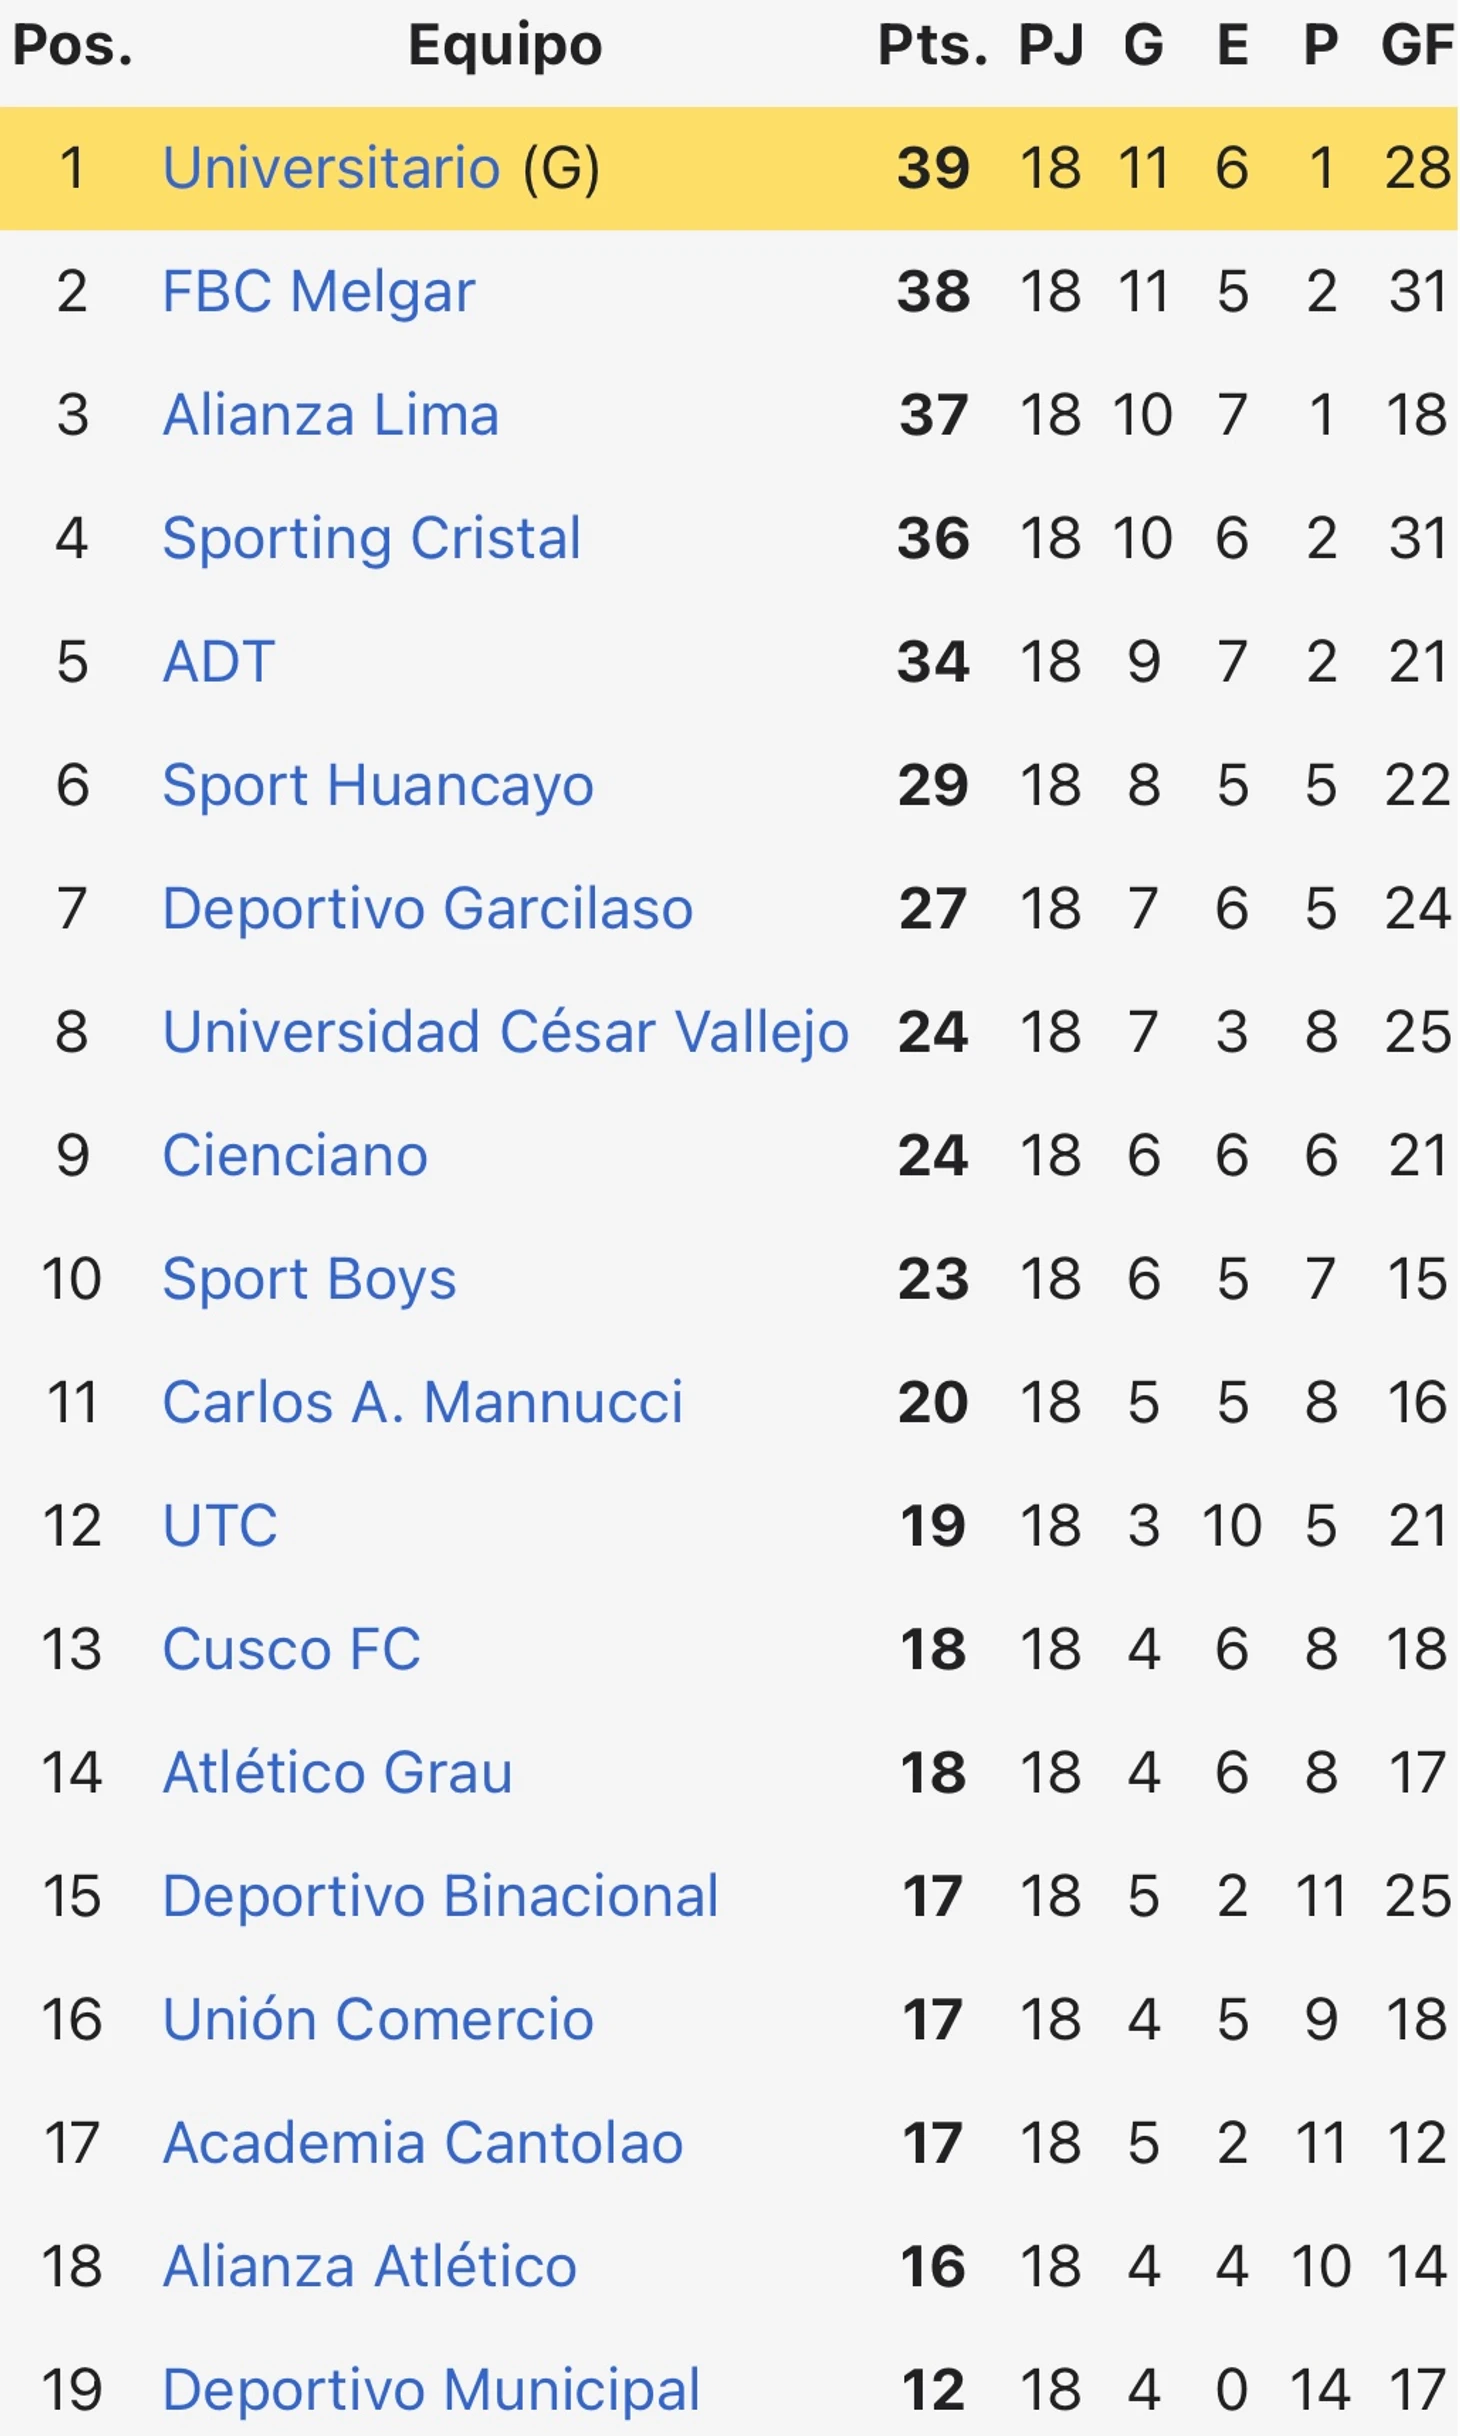Open the Atlético Grau page
Viewport: 1460px width, 2436px height.
338,1772
